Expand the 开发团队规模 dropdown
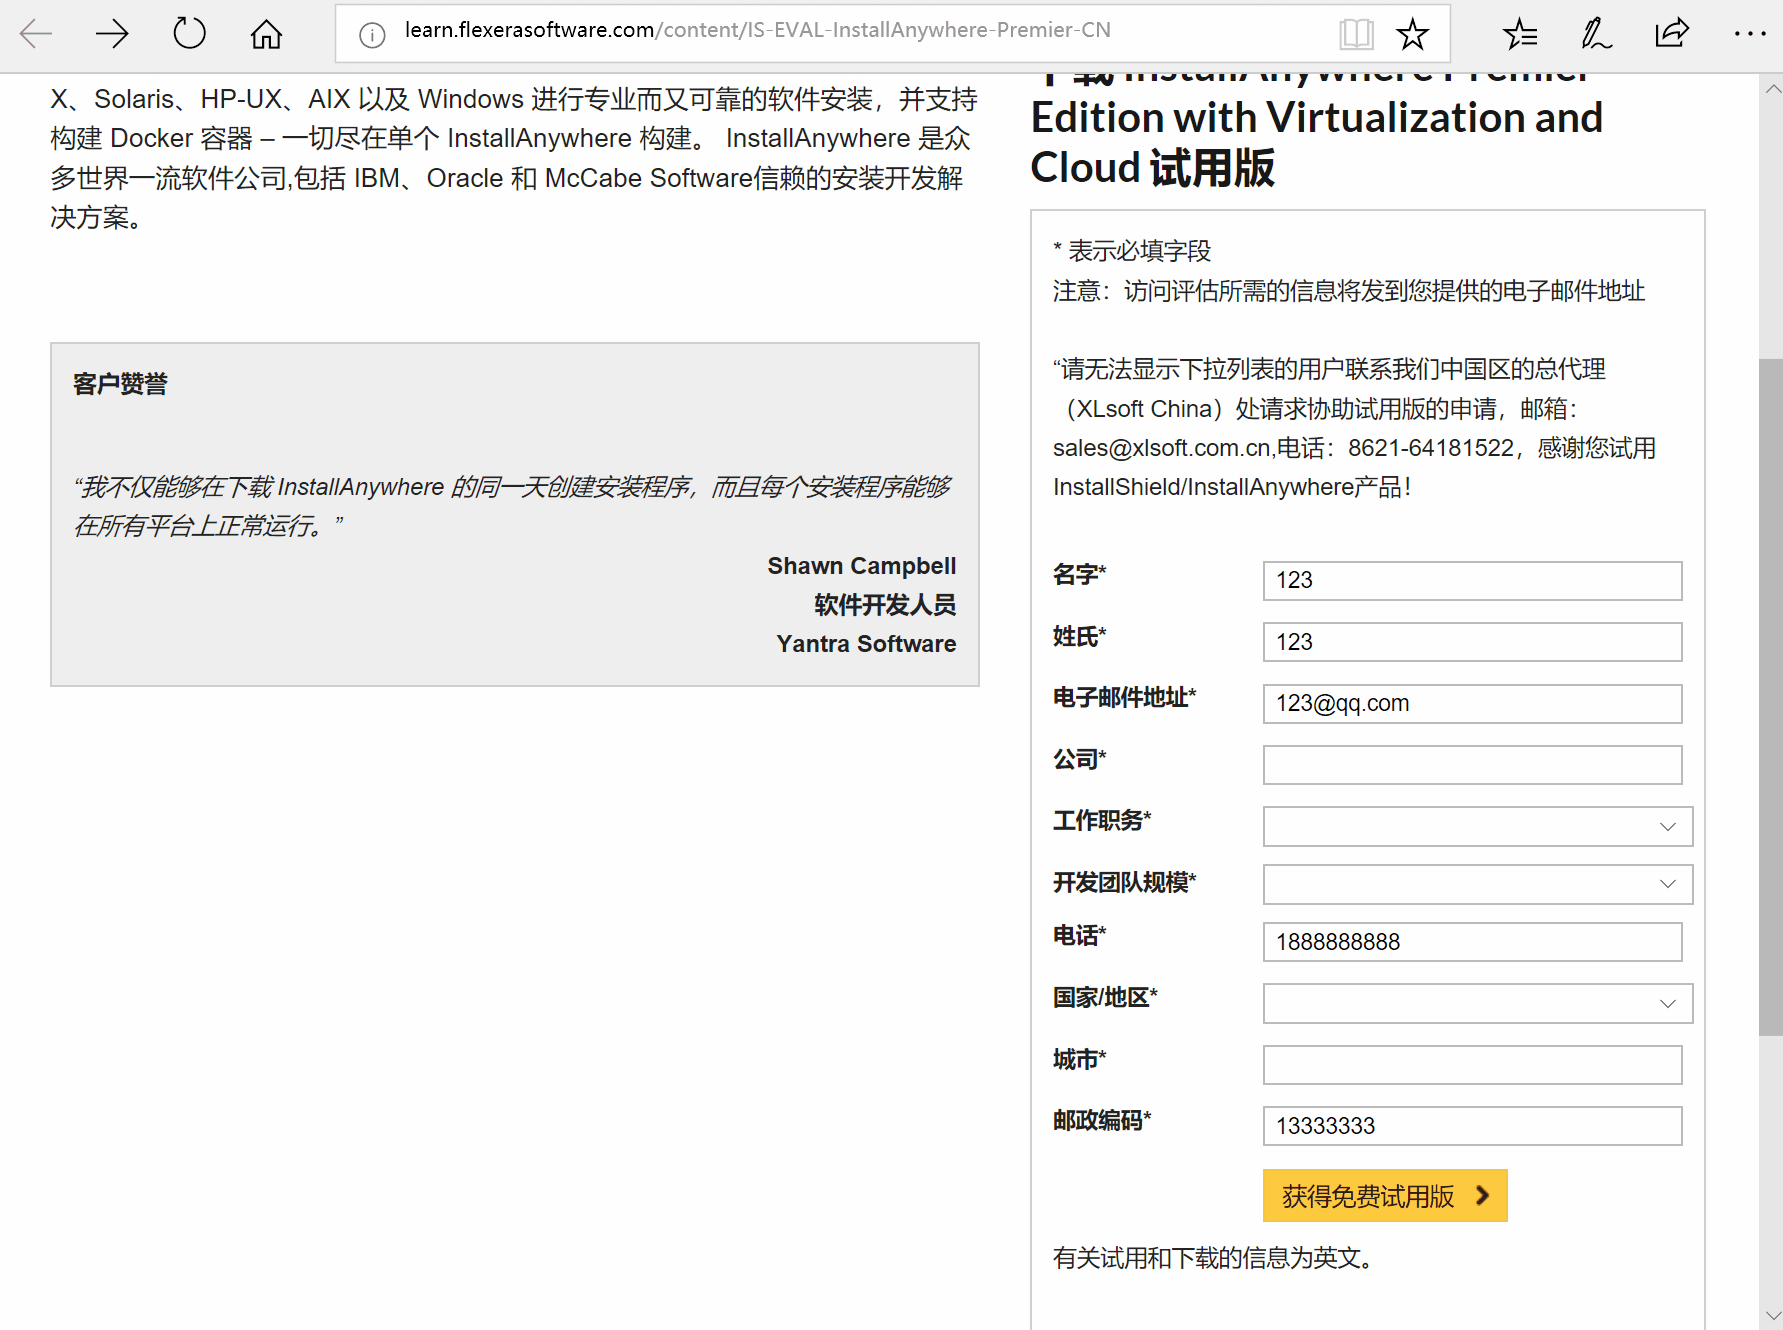 (x=1477, y=884)
